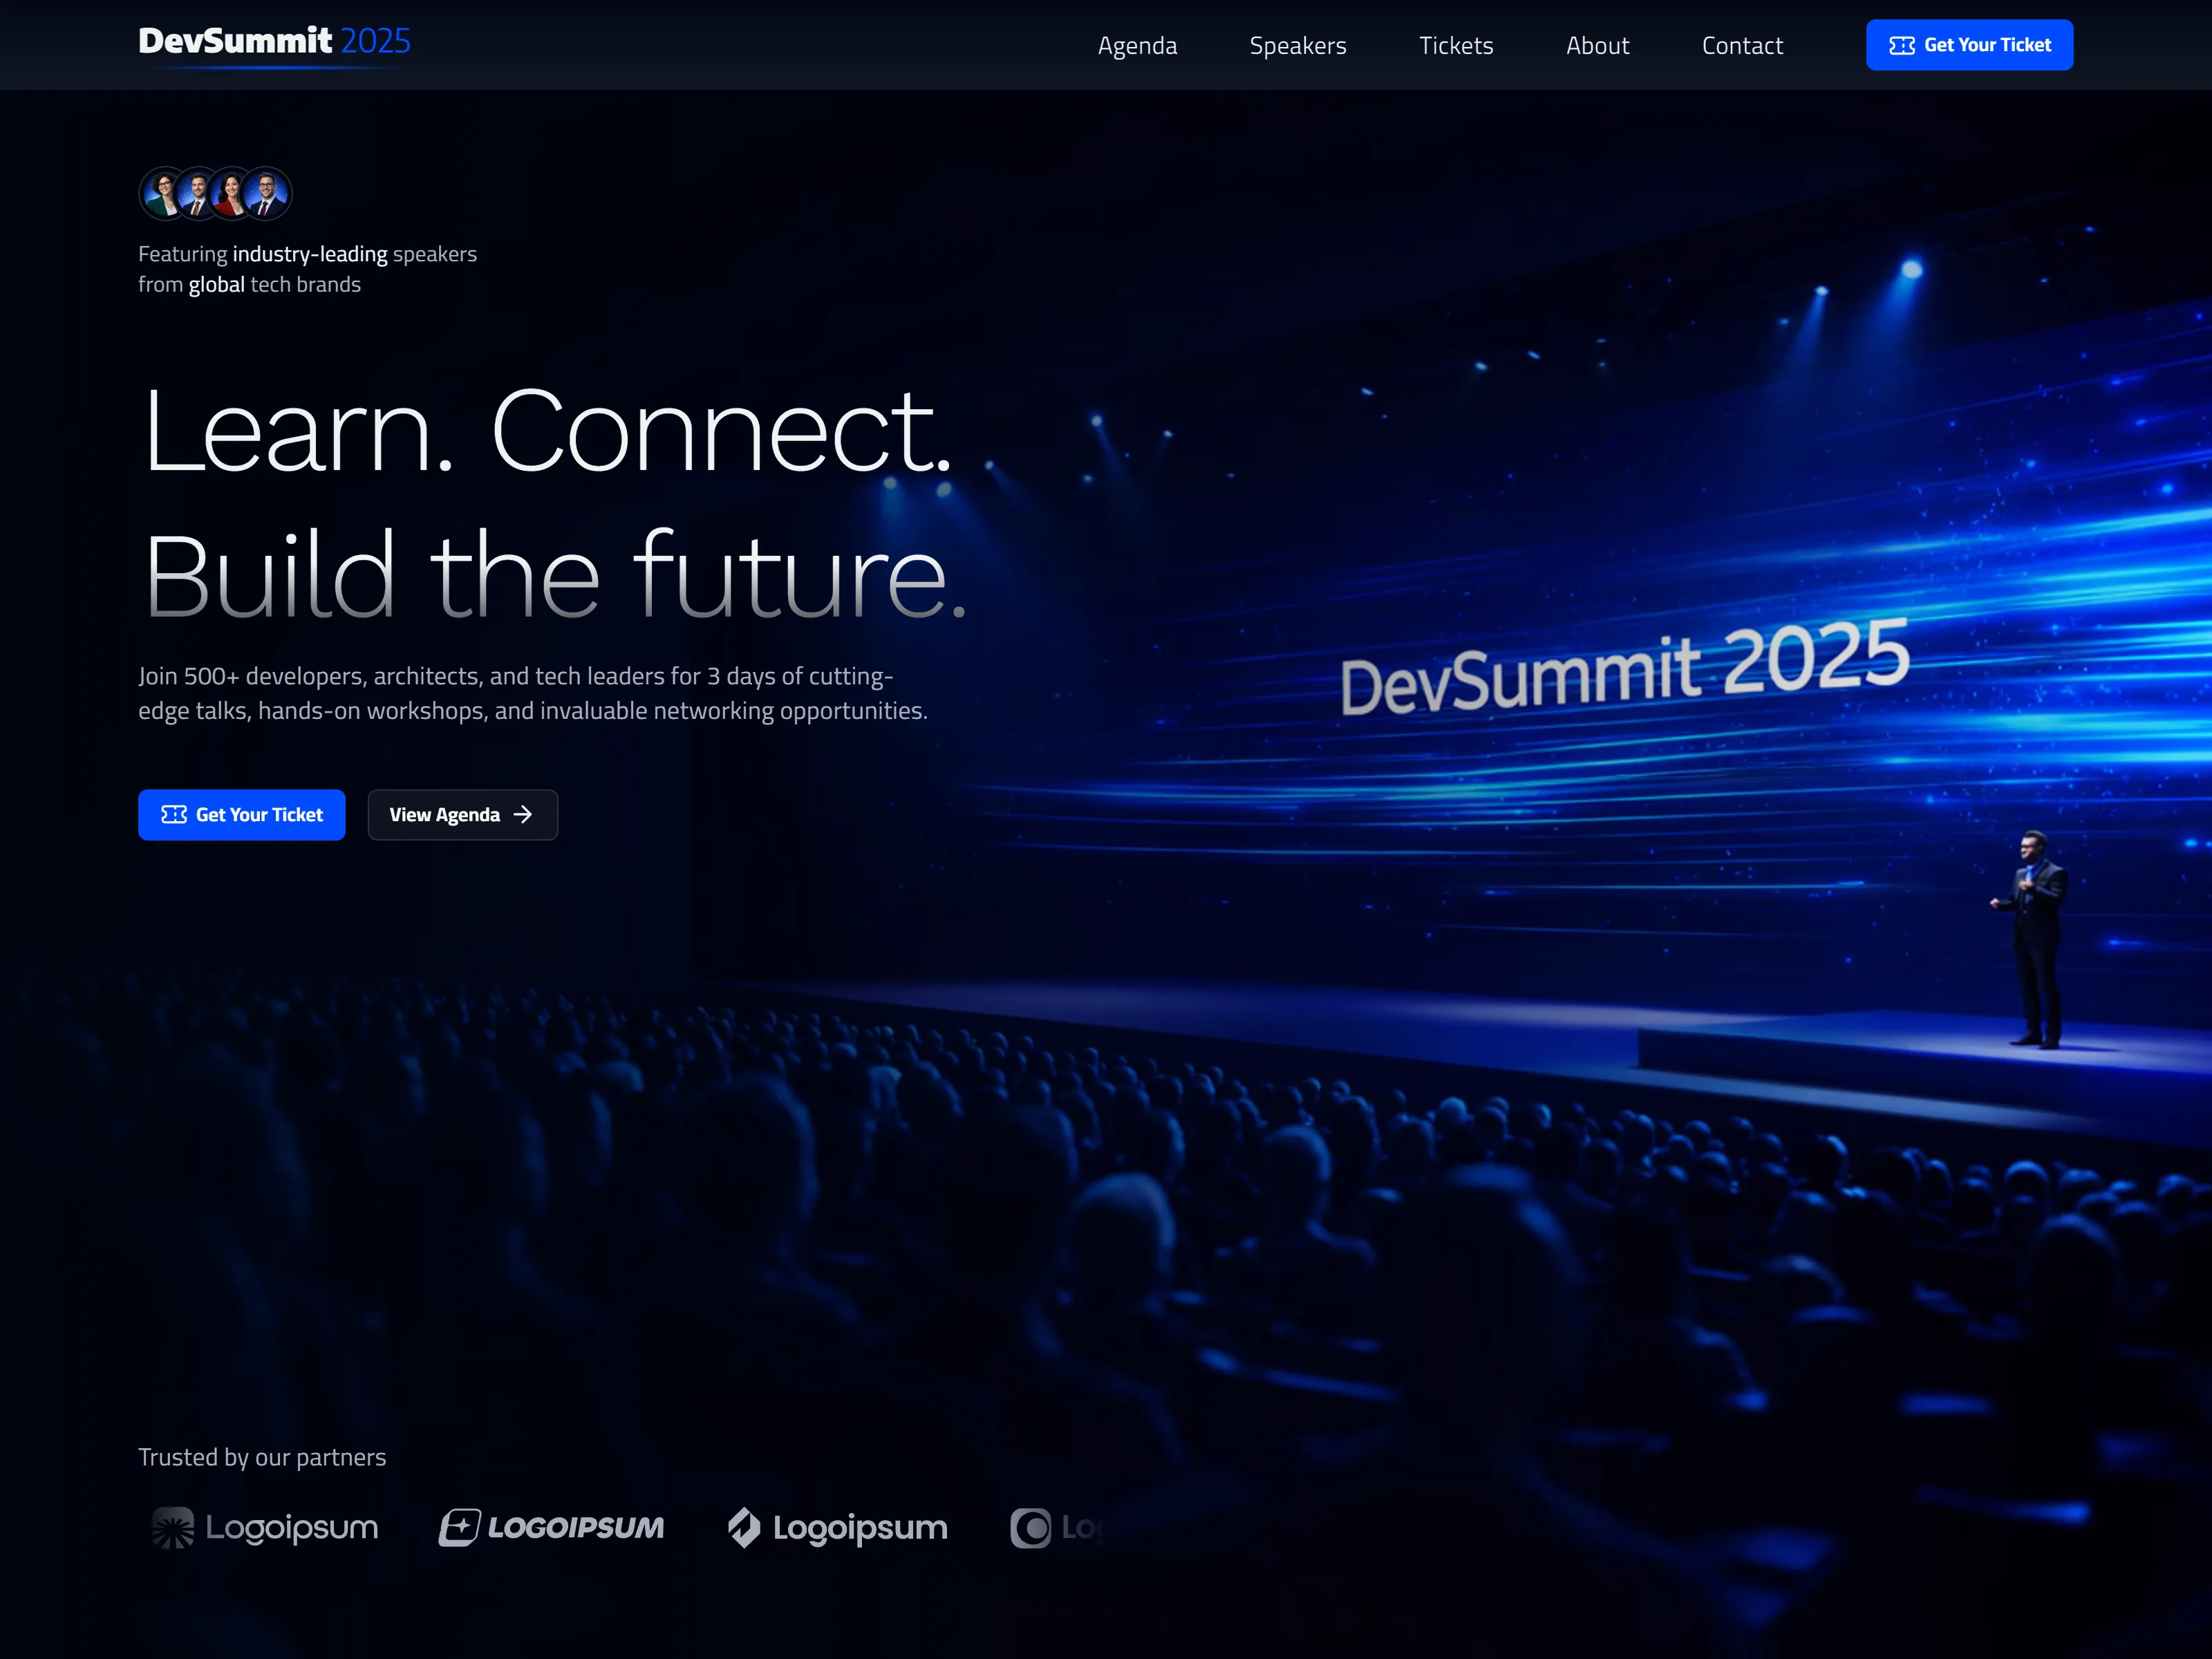This screenshot has height=1659, width=2212.
Task: Click the 'edge talks, hands-on workshops' line
Action: click(x=533, y=711)
